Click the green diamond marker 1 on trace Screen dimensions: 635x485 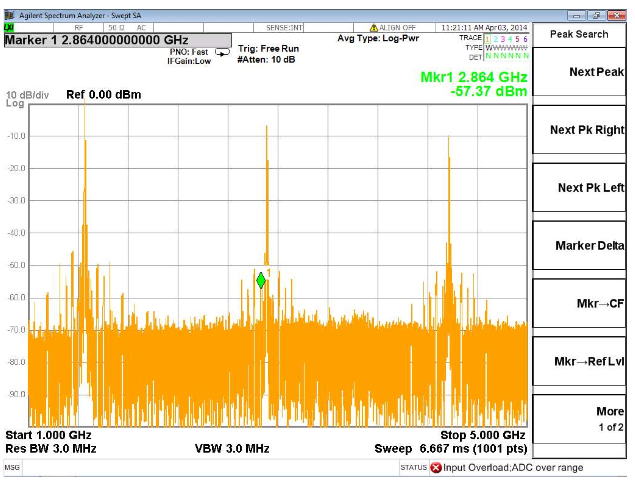(x=261, y=280)
